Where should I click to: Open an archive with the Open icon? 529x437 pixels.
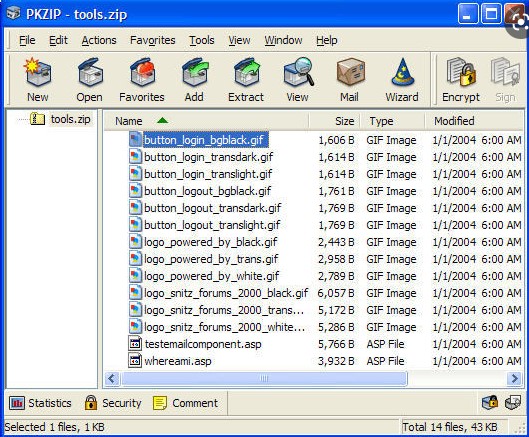[90, 72]
